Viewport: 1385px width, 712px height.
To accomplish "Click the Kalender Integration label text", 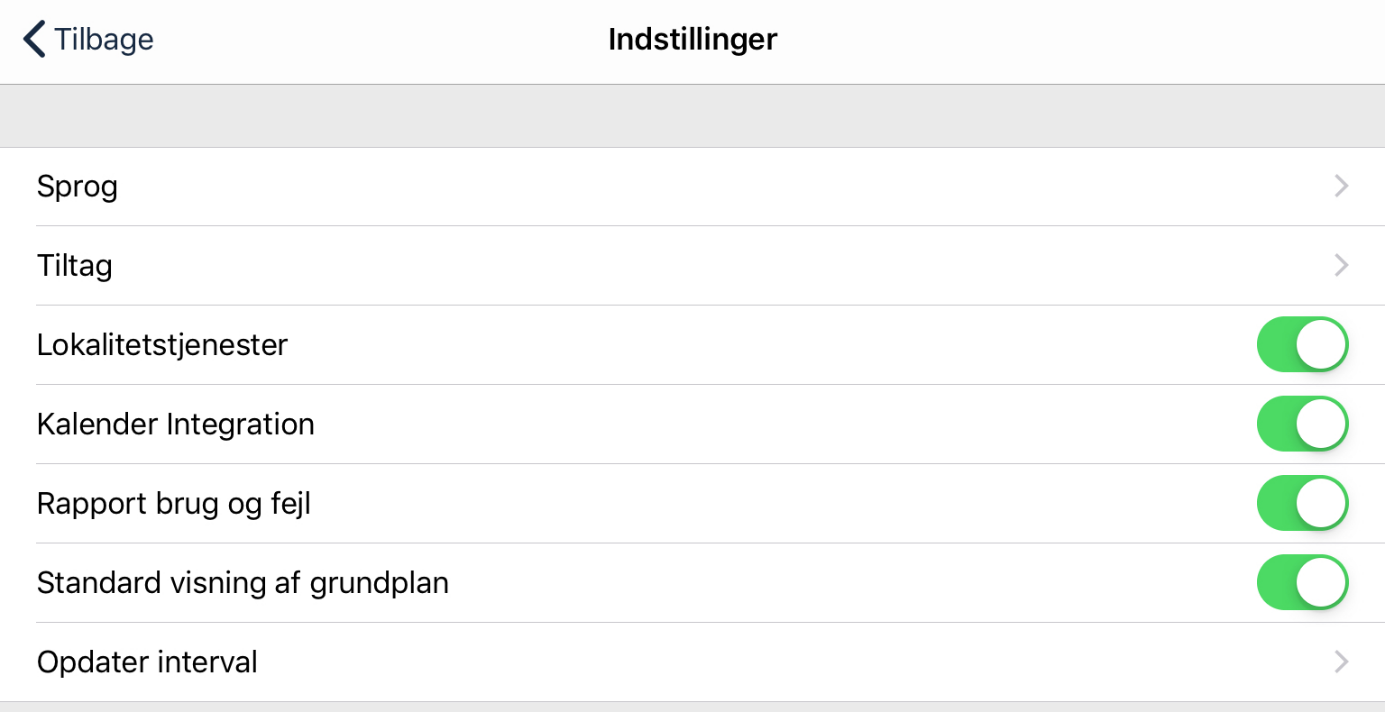I will [175, 425].
